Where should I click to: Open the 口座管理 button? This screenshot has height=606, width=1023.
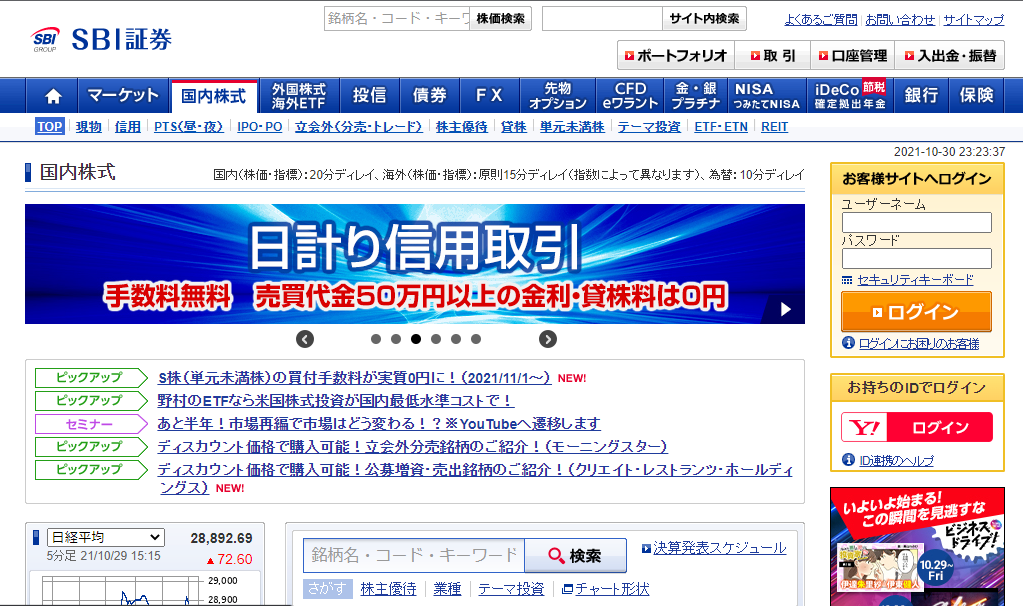click(853, 55)
